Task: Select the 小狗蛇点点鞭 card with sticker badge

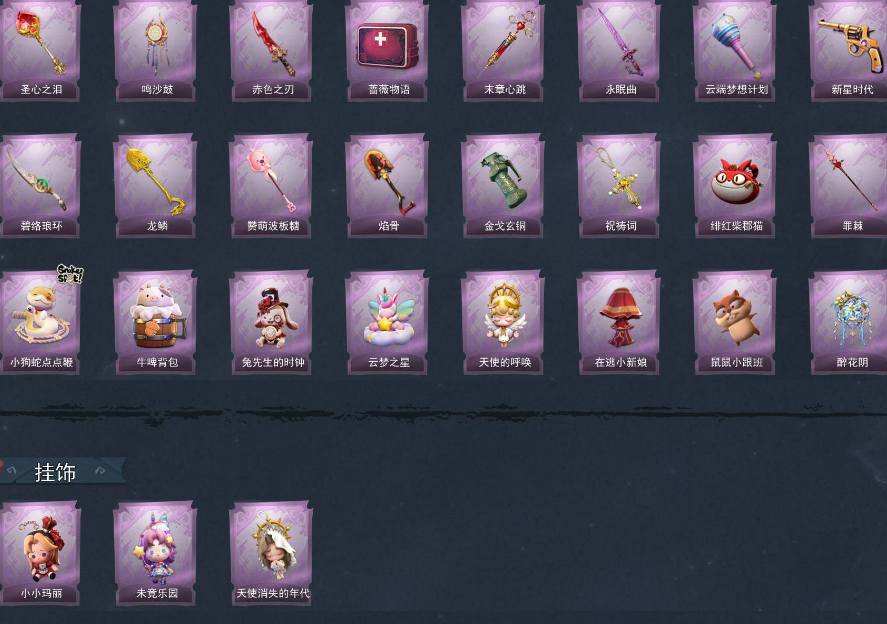Action: [39, 322]
